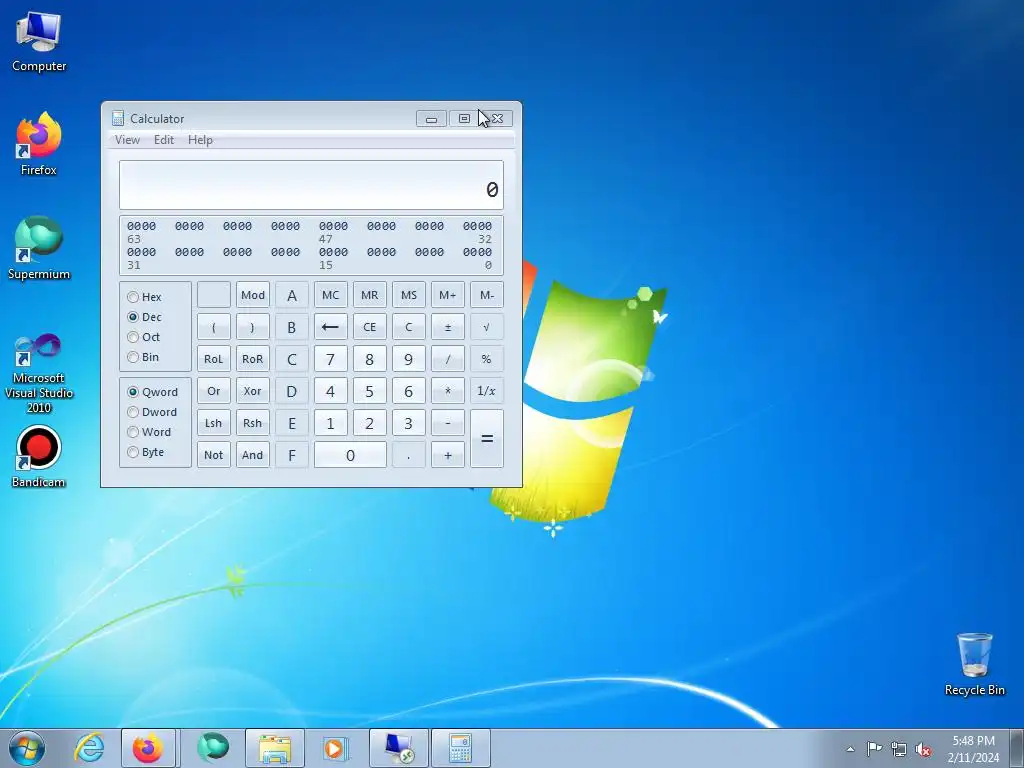Open Windows Media Player from the taskbar
The width and height of the screenshot is (1024, 768).
(x=336, y=748)
